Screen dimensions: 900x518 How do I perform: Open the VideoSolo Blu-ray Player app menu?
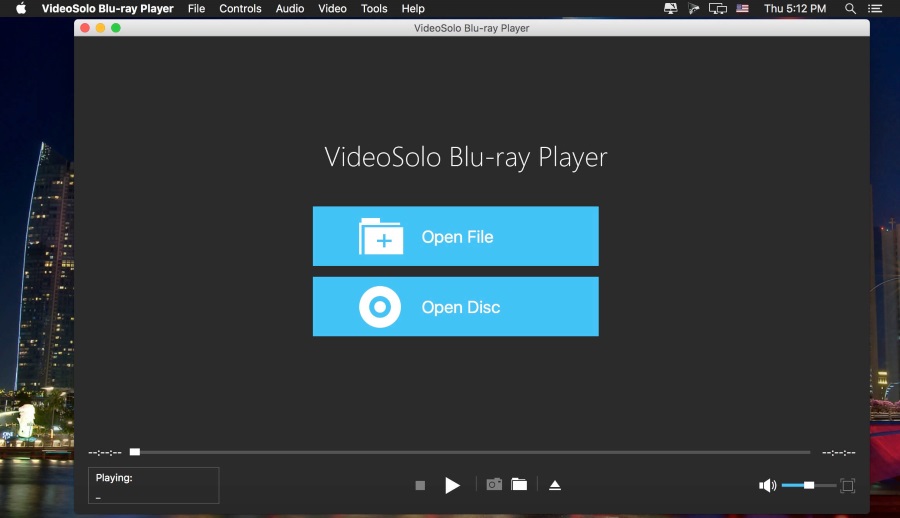[107, 9]
